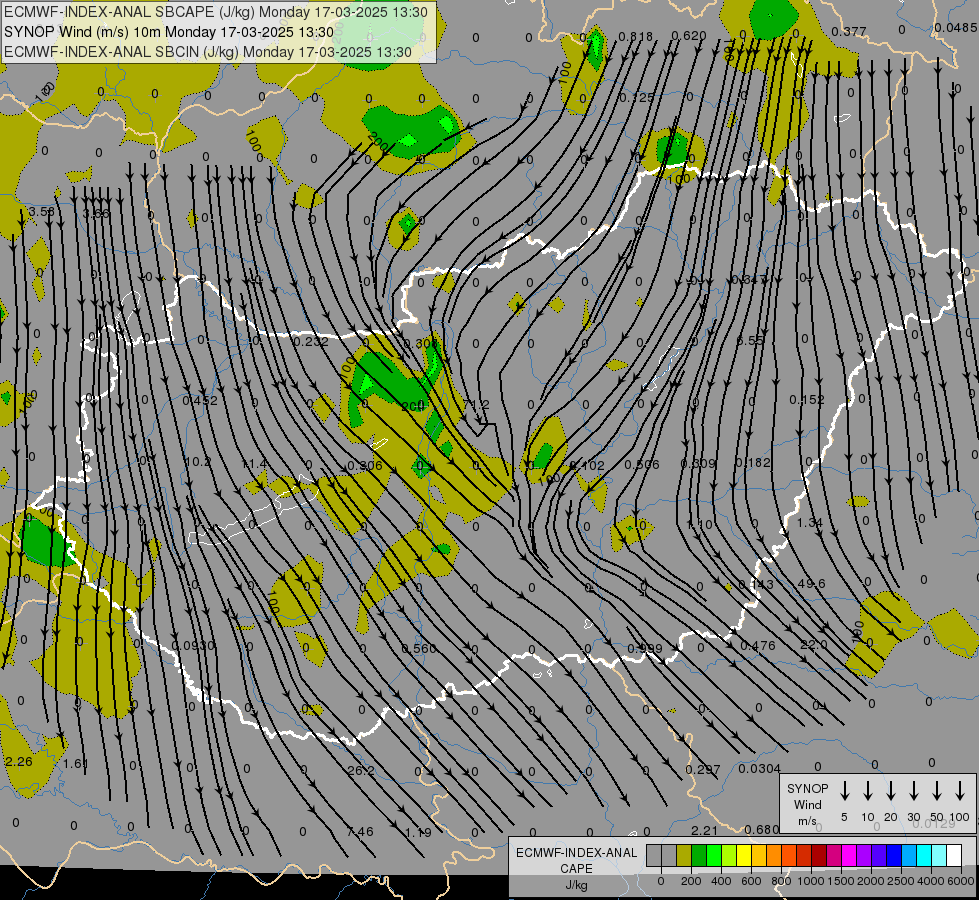Click the wind arrow above the 10 m/s label

867,791
